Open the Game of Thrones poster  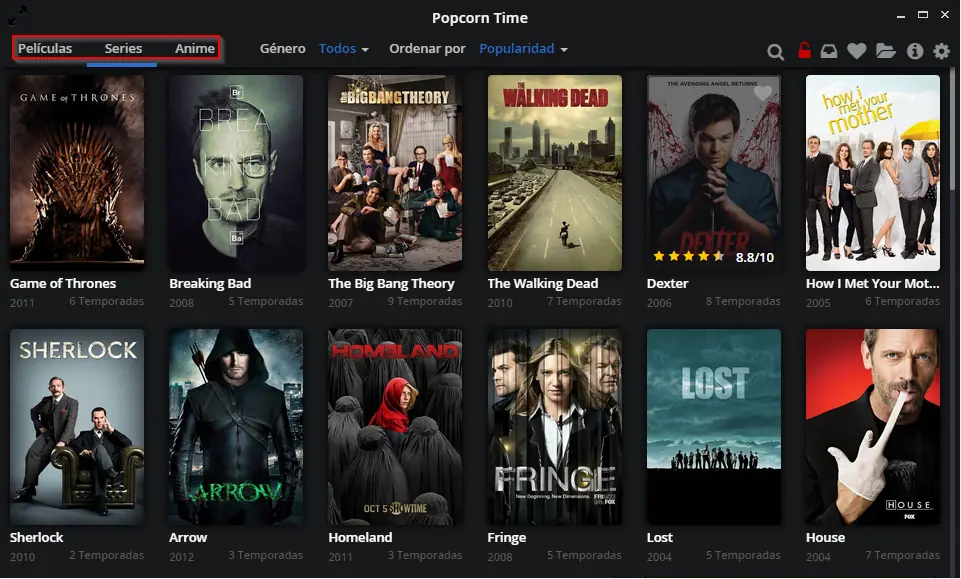coord(77,173)
